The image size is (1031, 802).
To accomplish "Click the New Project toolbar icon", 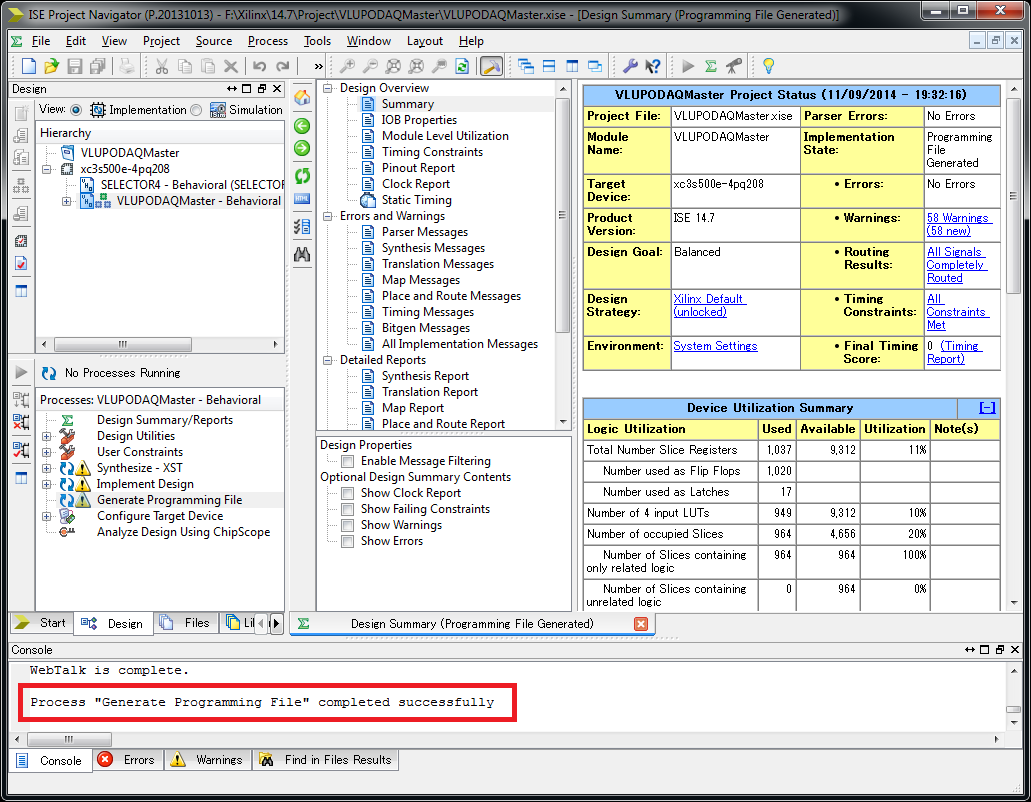I will tap(29, 66).
